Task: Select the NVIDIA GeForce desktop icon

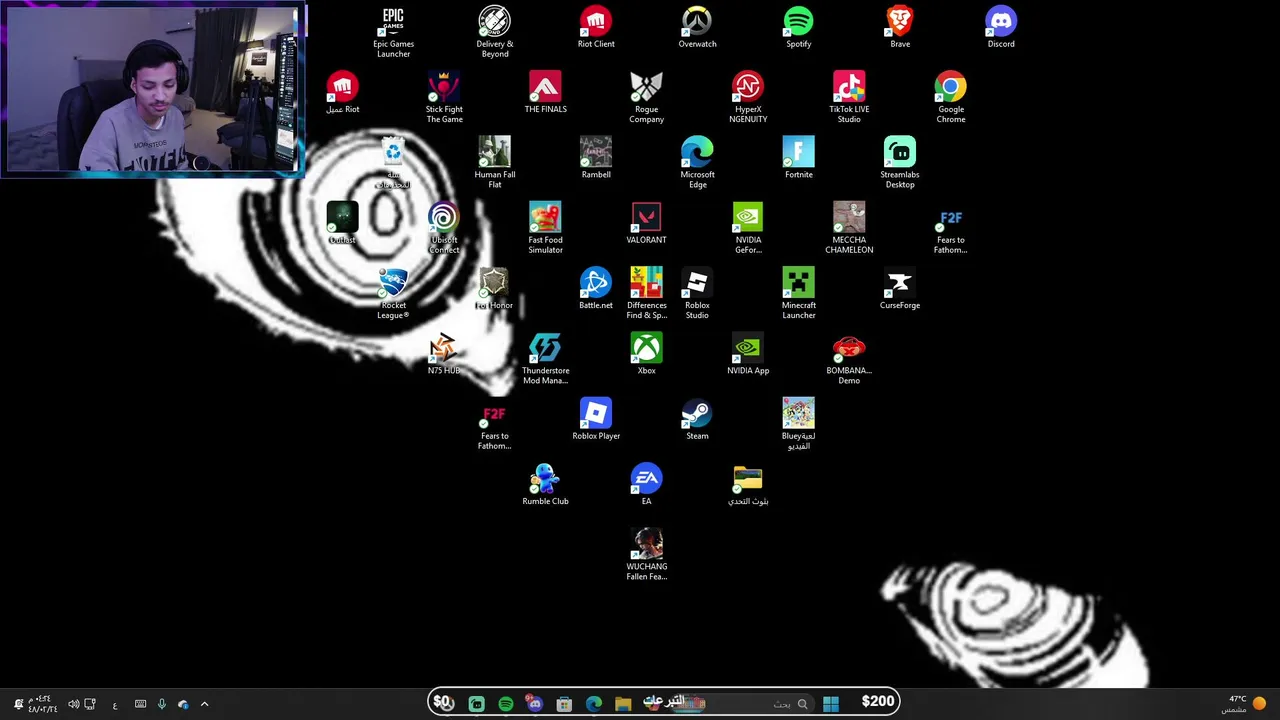Action: (x=748, y=228)
